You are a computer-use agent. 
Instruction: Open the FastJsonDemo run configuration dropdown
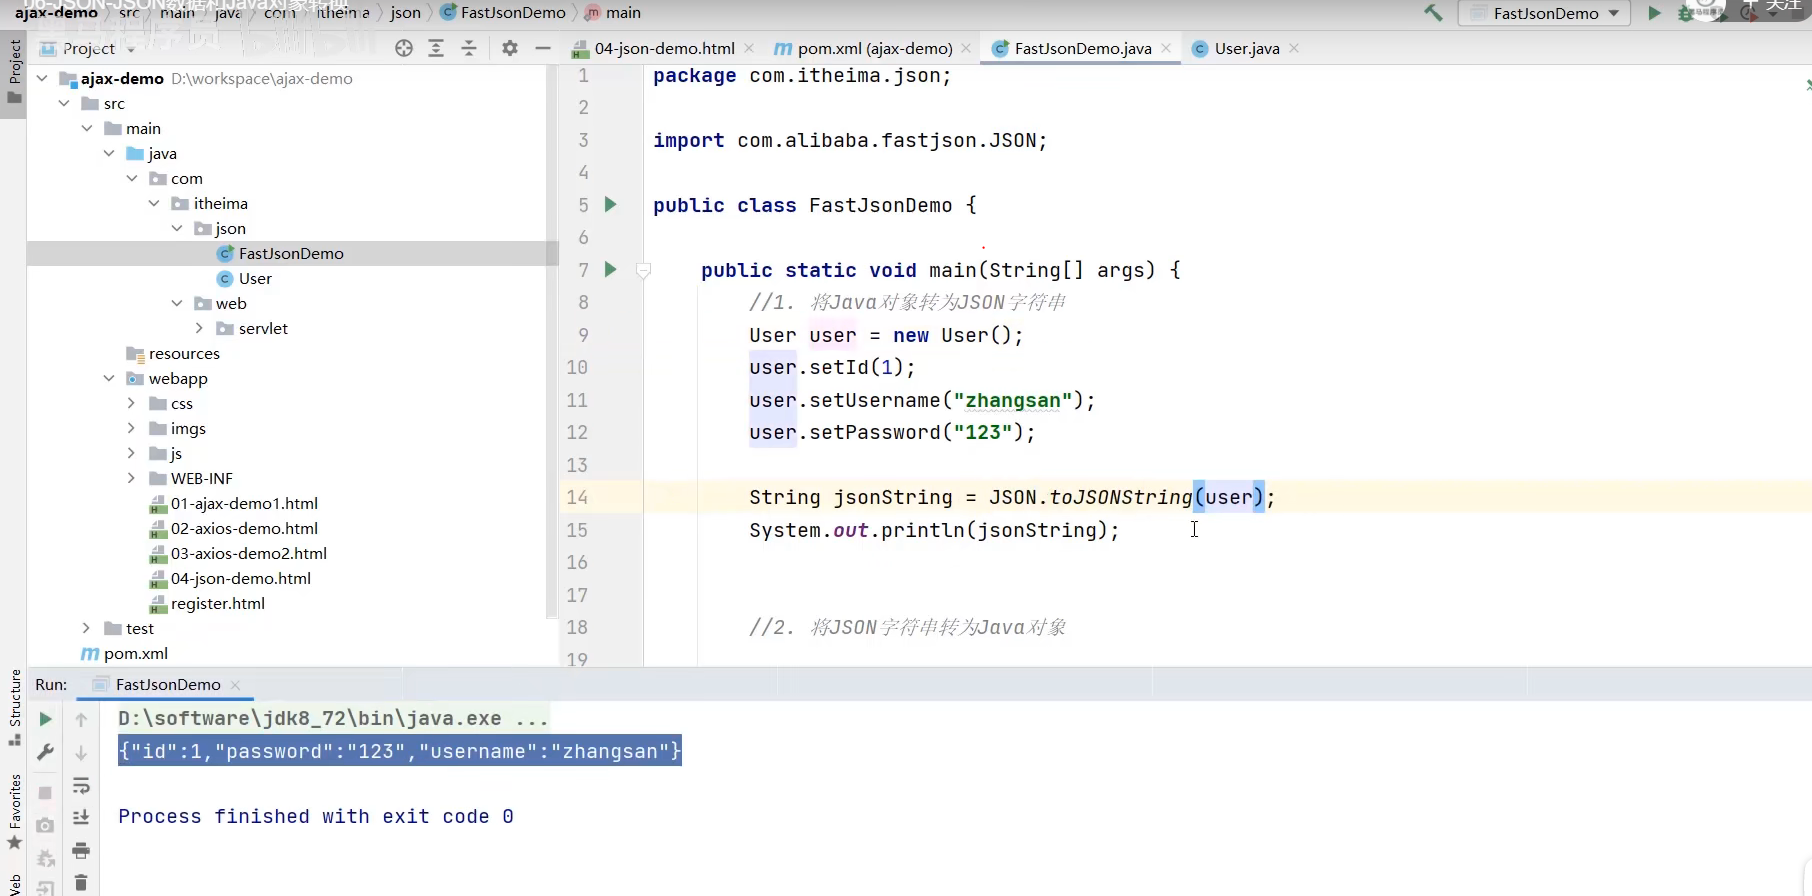(x=1545, y=13)
